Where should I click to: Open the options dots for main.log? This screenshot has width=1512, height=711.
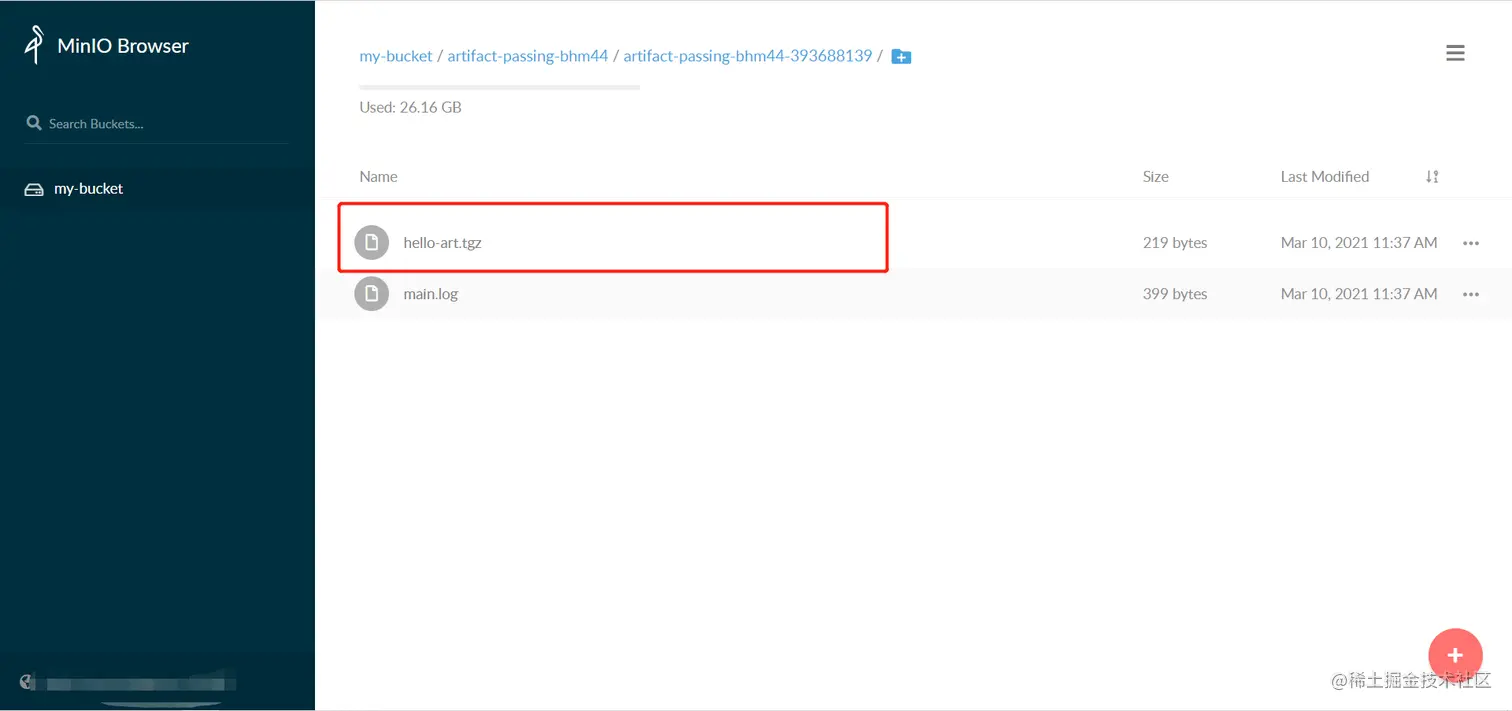tap(1470, 295)
